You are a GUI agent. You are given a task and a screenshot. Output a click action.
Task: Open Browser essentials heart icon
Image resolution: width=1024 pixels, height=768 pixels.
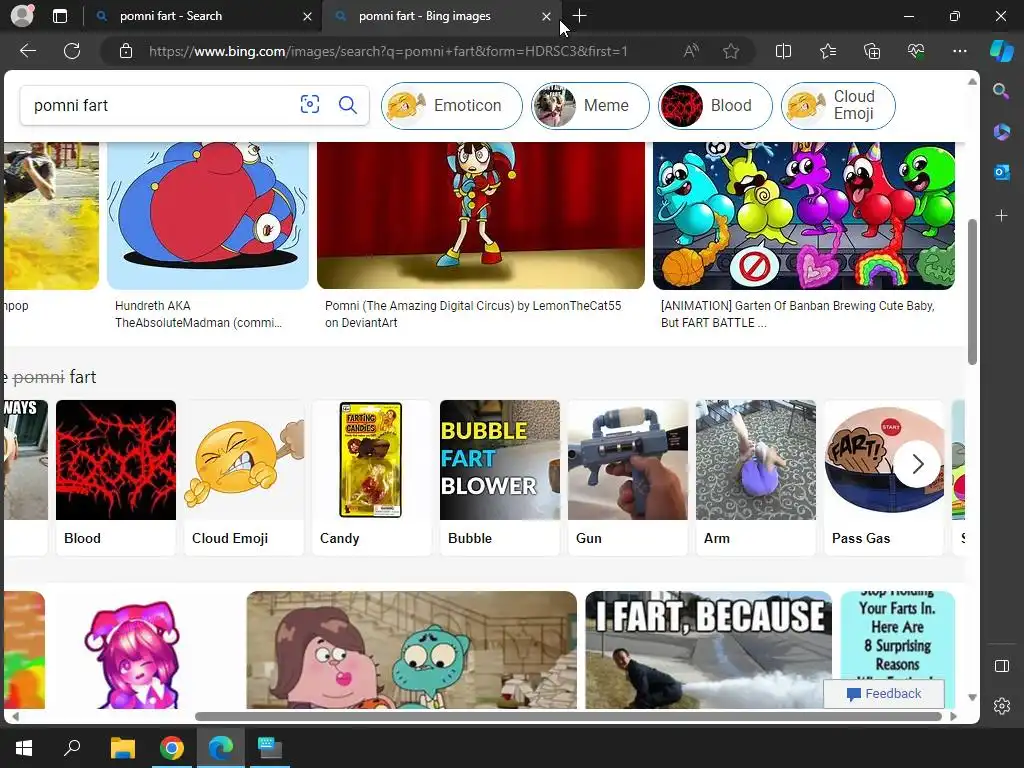click(916, 51)
